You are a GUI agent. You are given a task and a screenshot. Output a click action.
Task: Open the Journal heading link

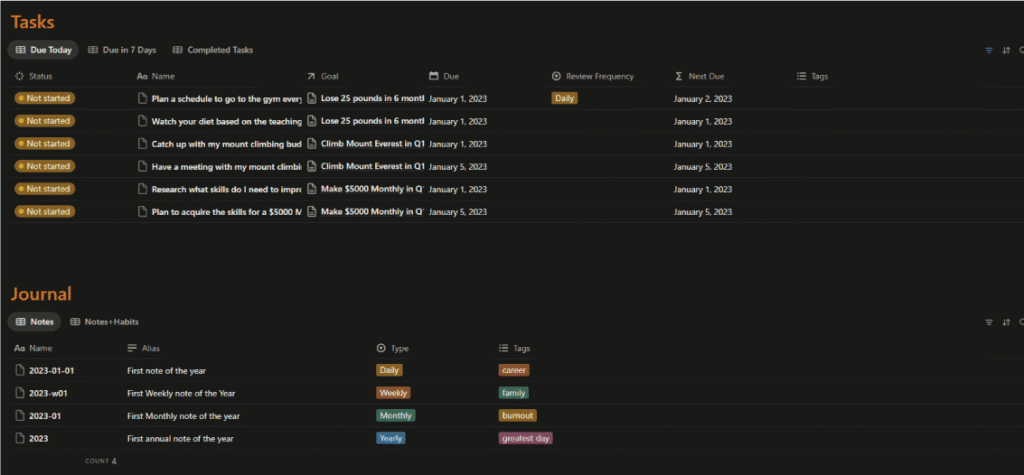point(41,294)
